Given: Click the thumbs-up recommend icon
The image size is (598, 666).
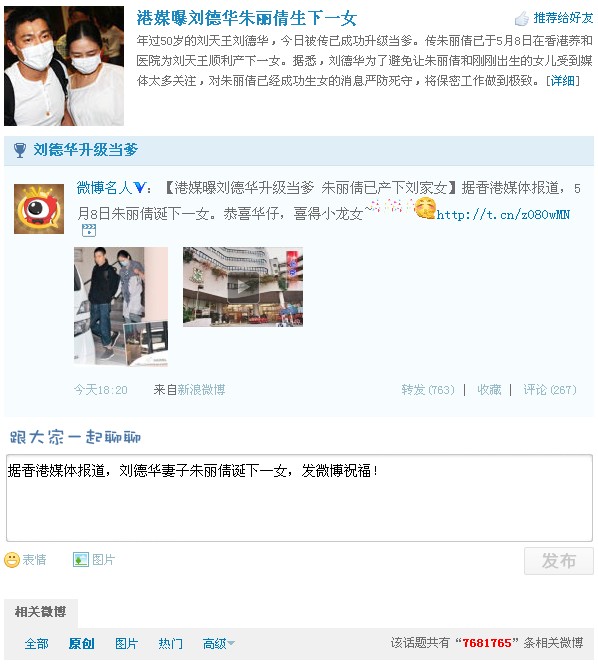Looking at the screenshot, I should pyautogui.click(x=522, y=19).
